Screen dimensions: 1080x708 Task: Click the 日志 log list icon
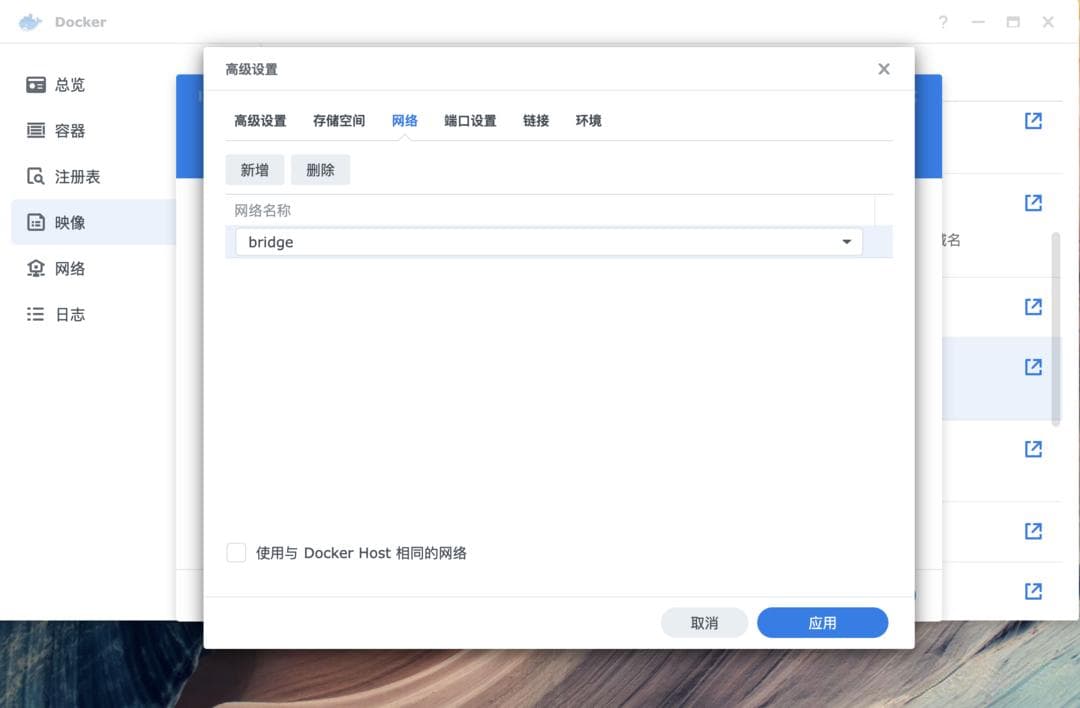tap(36, 315)
